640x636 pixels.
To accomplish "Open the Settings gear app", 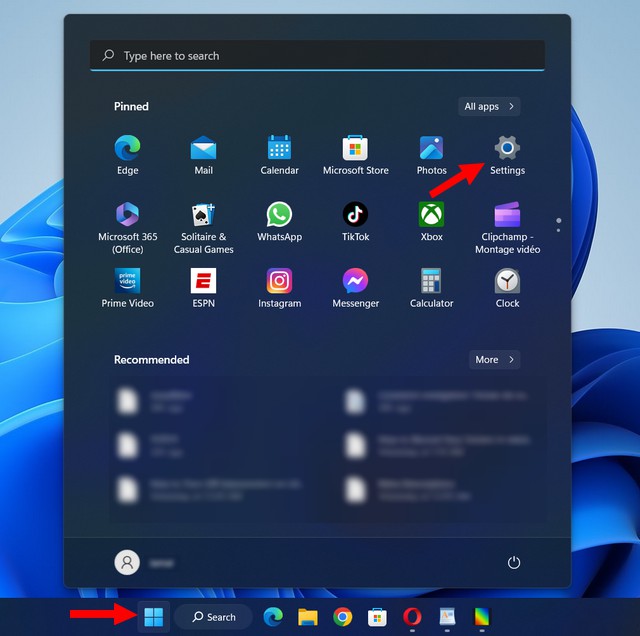I will point(507,155).
